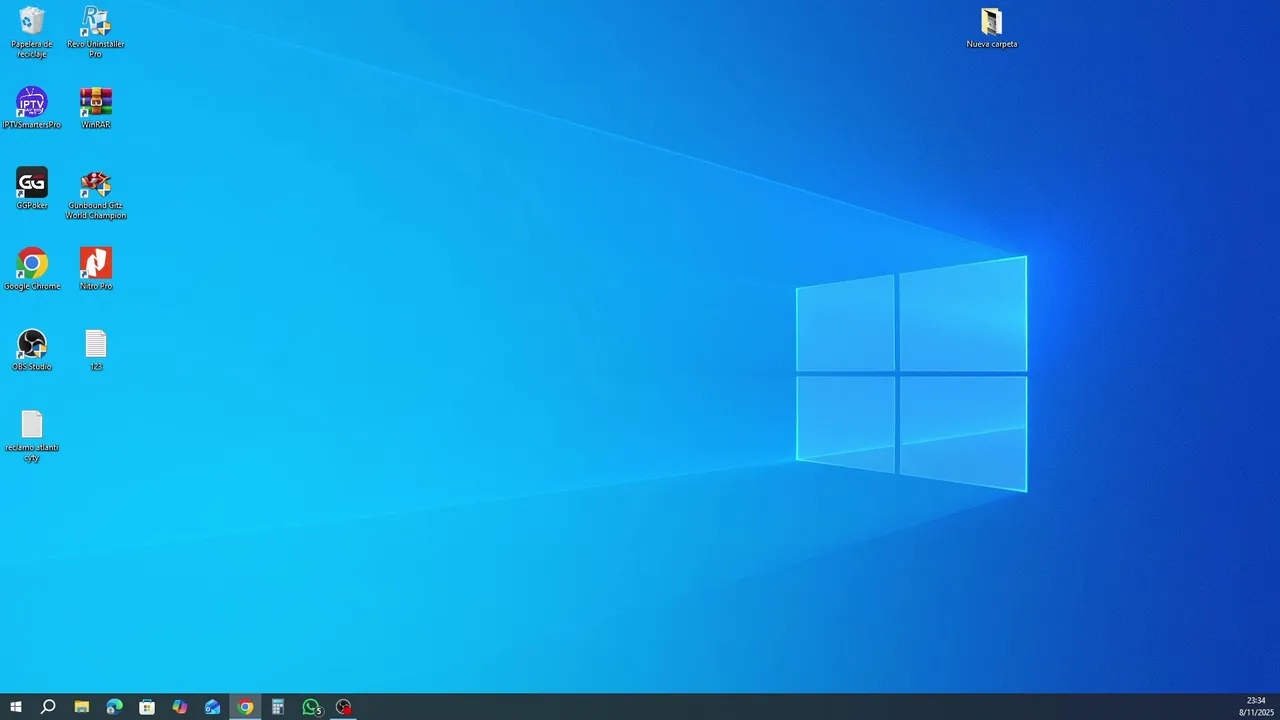1280x720 pixels.
Task: Launch Microsoft Edge from the taskbar
Action: pos(114,707)
